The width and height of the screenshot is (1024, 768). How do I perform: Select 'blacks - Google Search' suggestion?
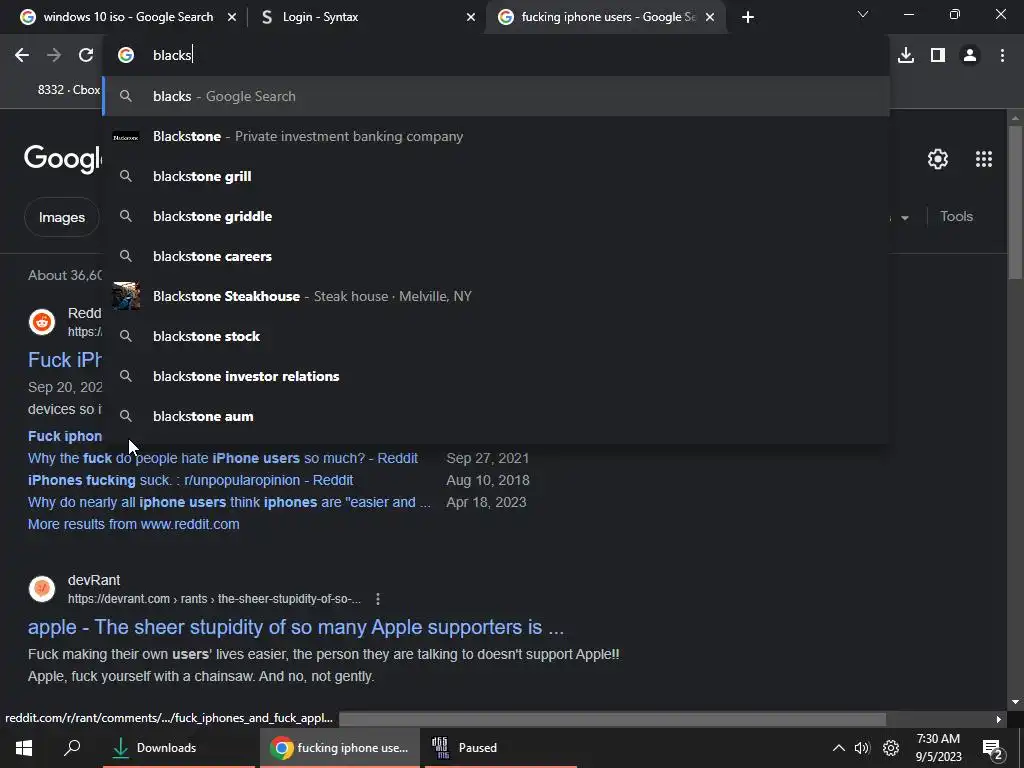tap(496, 97)
